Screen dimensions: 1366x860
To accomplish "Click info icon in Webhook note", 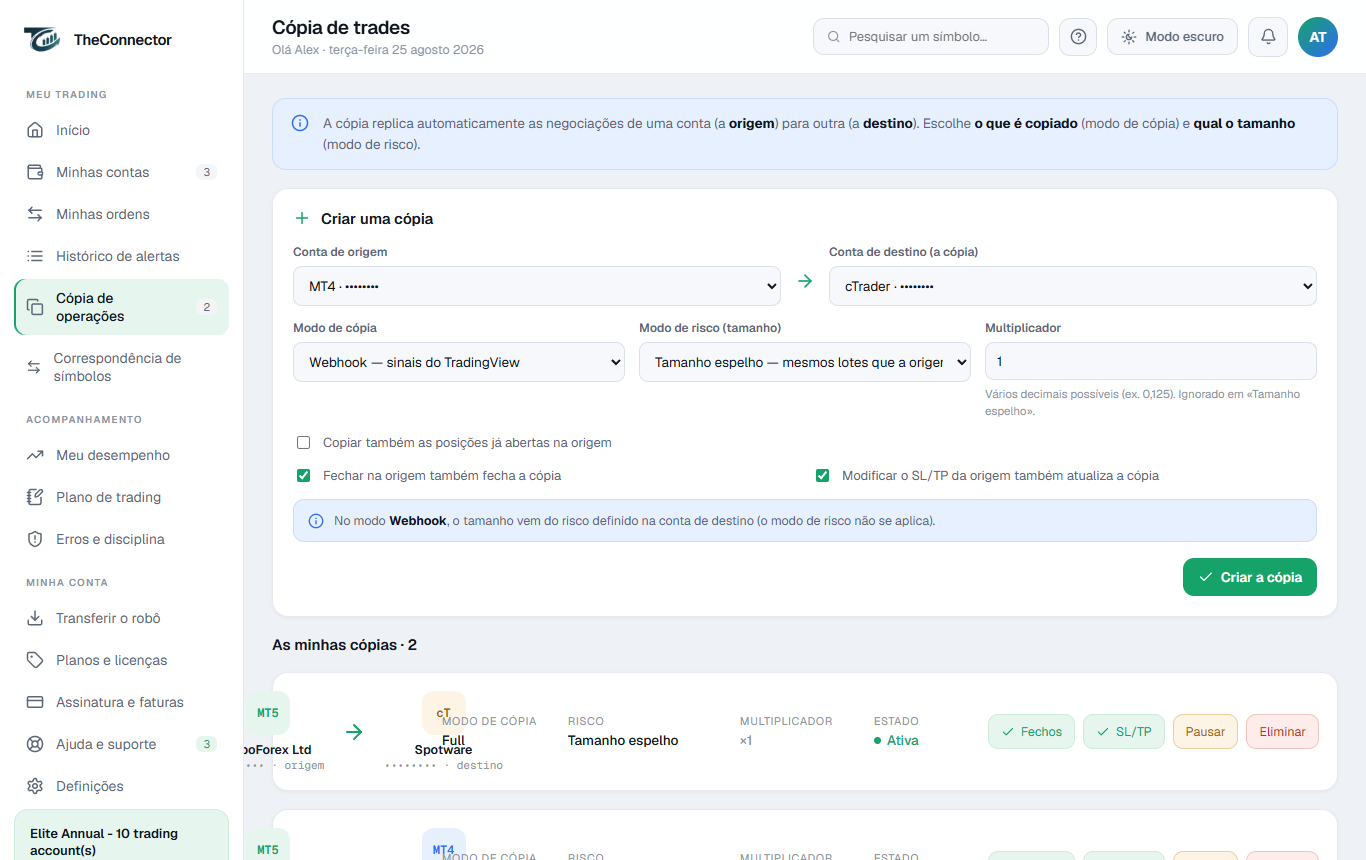I will click(316, 521).
